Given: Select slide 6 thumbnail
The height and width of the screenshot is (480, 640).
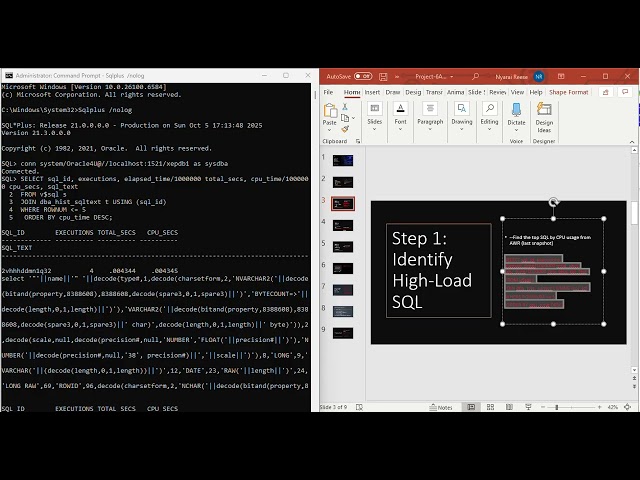Looking at the screenshot, I should click(343, 269).
